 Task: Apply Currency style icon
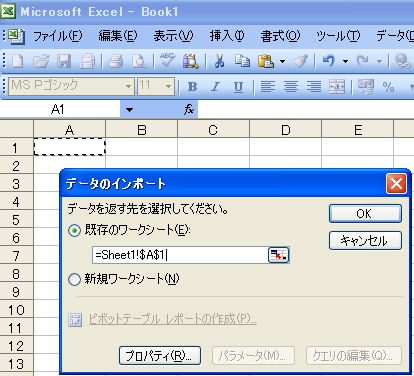[366, 87]
